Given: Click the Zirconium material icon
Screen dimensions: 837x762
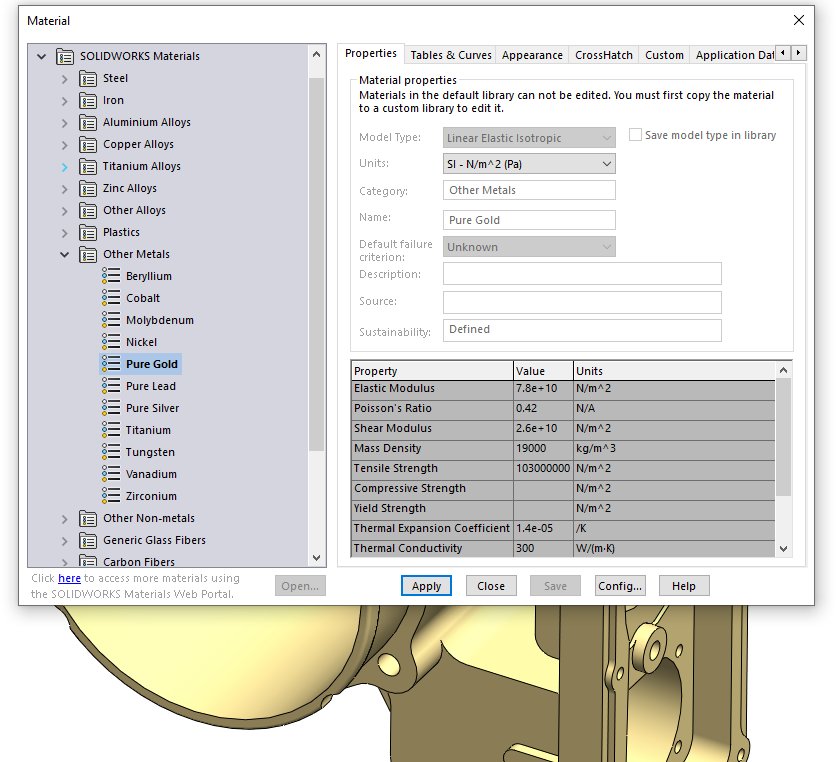Looking at the screenshot, I should pyautogui.click(x=111, y=496).
